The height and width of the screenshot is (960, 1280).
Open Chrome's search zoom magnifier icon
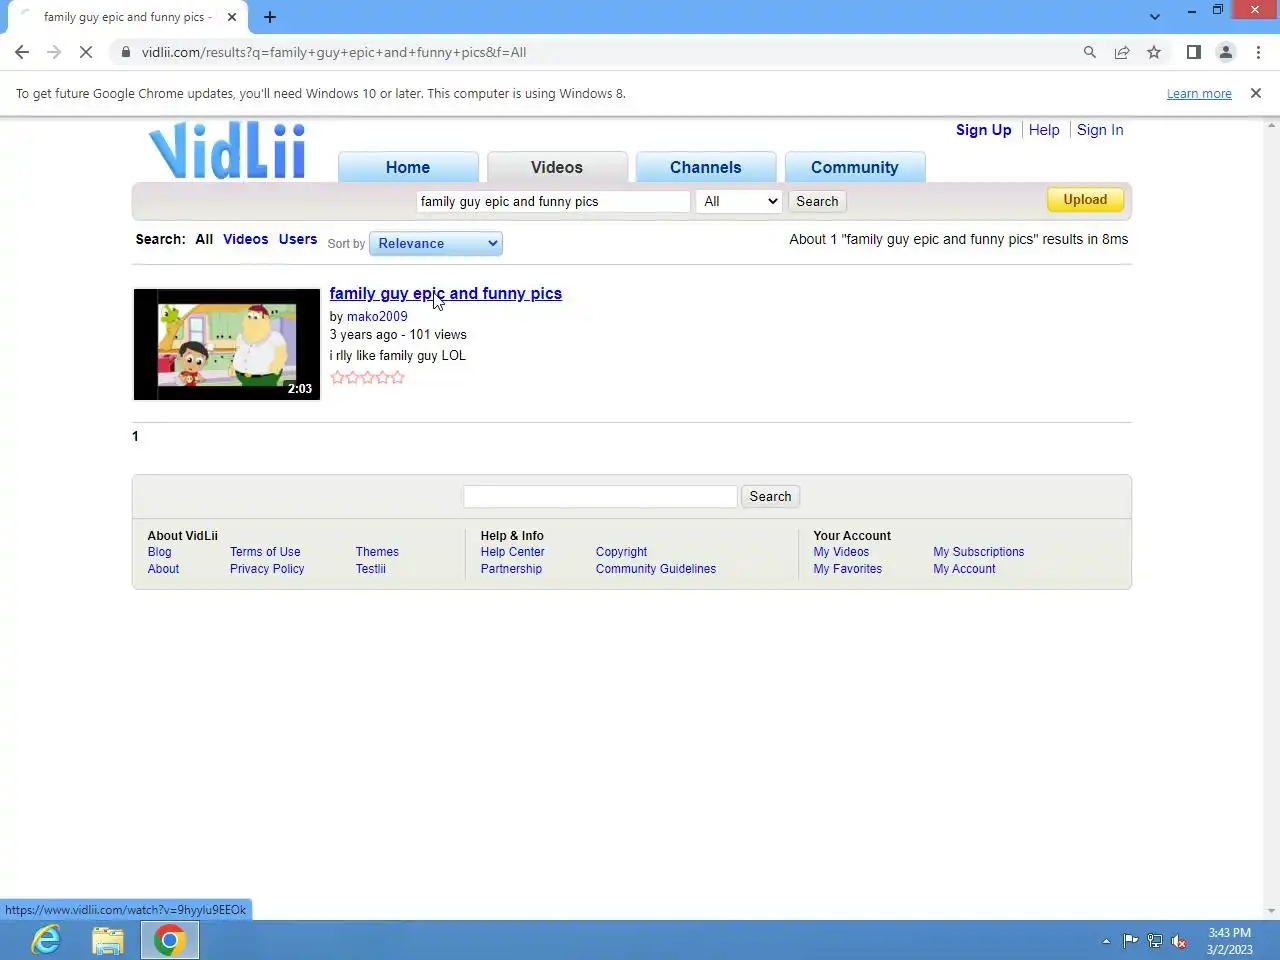[x=1090, y=52]
